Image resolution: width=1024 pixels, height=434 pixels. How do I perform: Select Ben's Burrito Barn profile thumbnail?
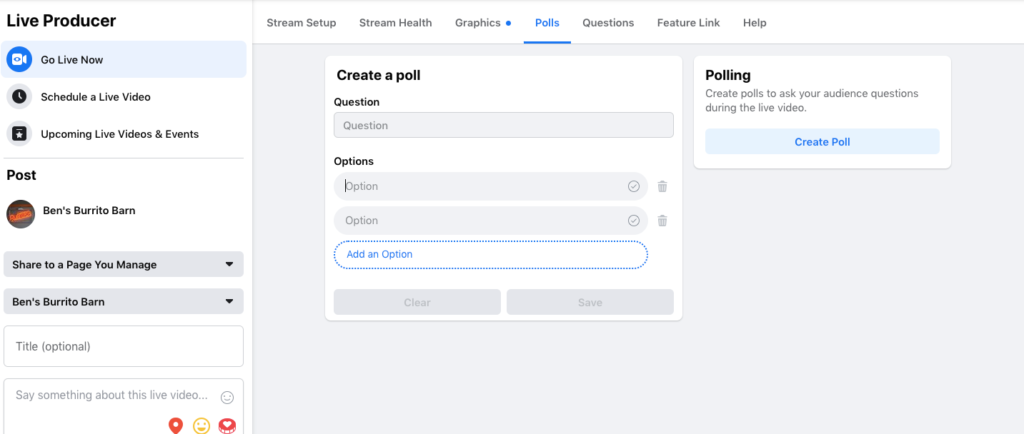20,213
